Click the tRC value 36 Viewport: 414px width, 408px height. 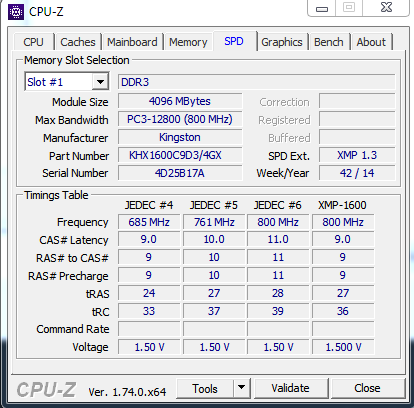click(343, 311)
